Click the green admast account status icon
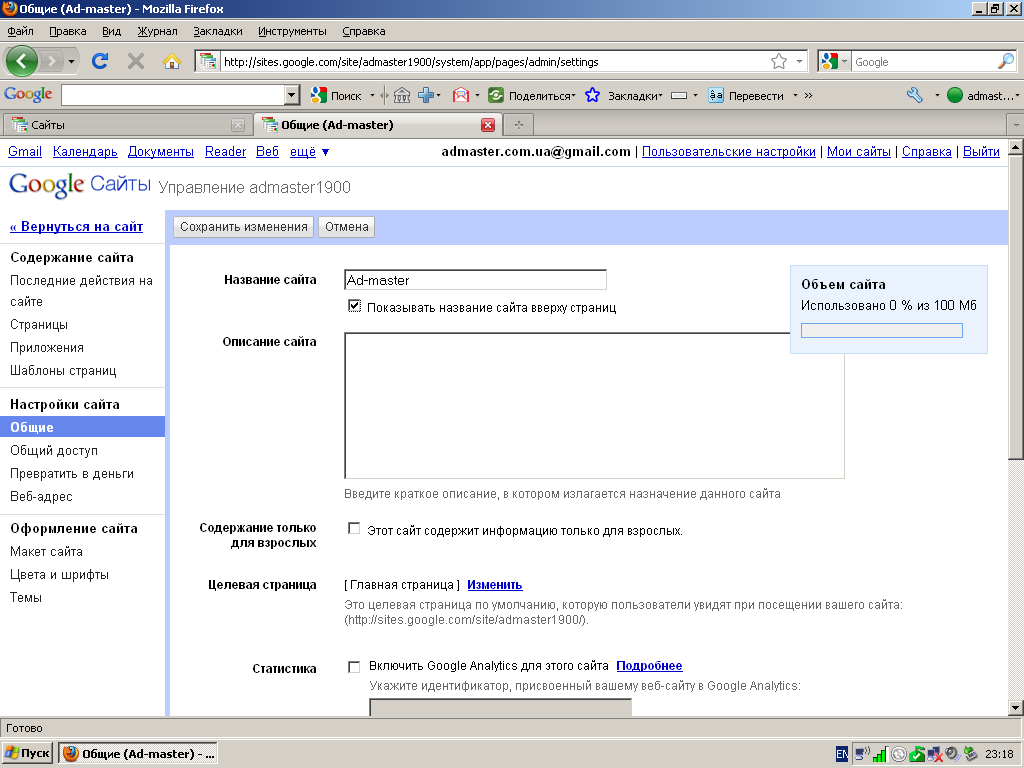Image resolution: width=1024 pixels, height=768 pixels. 955,95
